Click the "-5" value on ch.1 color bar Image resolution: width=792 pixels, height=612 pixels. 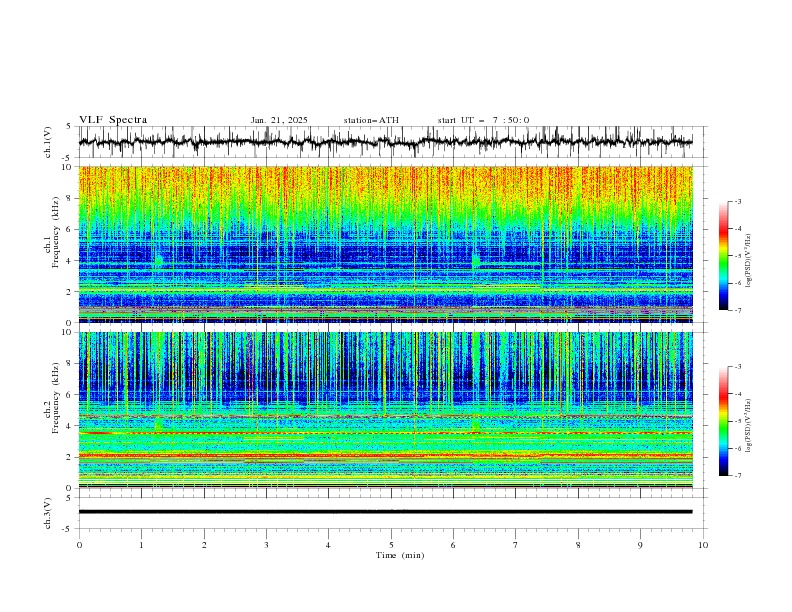(738, 256)
